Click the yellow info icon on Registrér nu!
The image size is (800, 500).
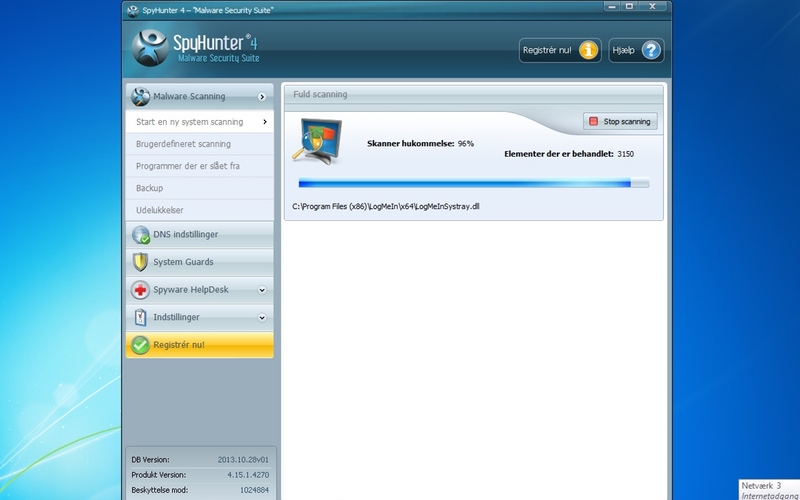click(x=588, y=51)
